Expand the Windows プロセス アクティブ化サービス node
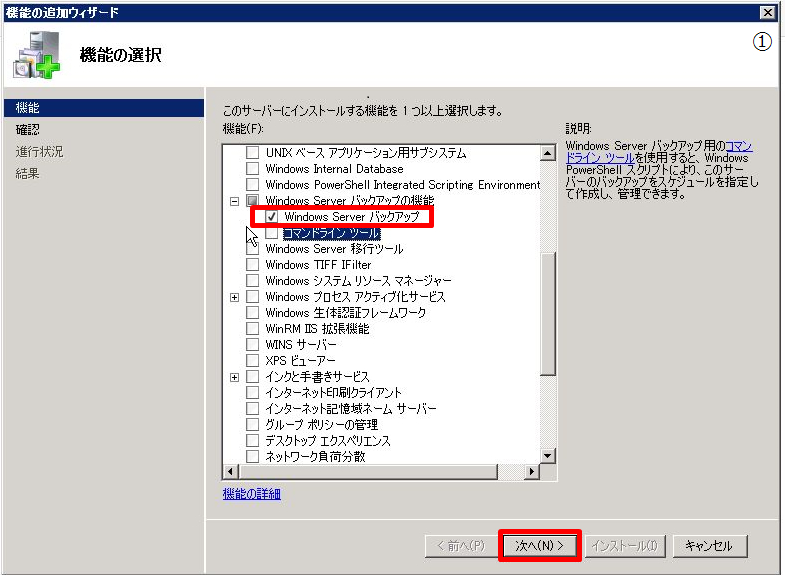This screenshot has width=785, height=575. (235, 297)
